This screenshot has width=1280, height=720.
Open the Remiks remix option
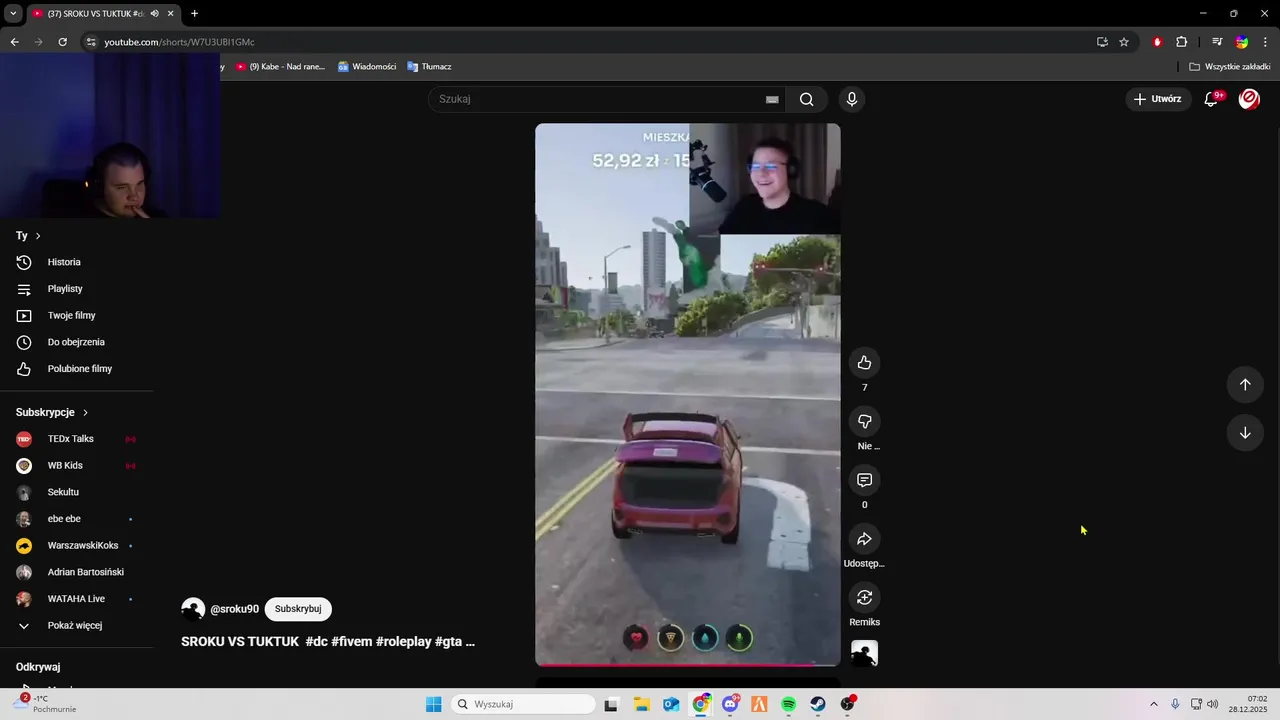[864, 597]
